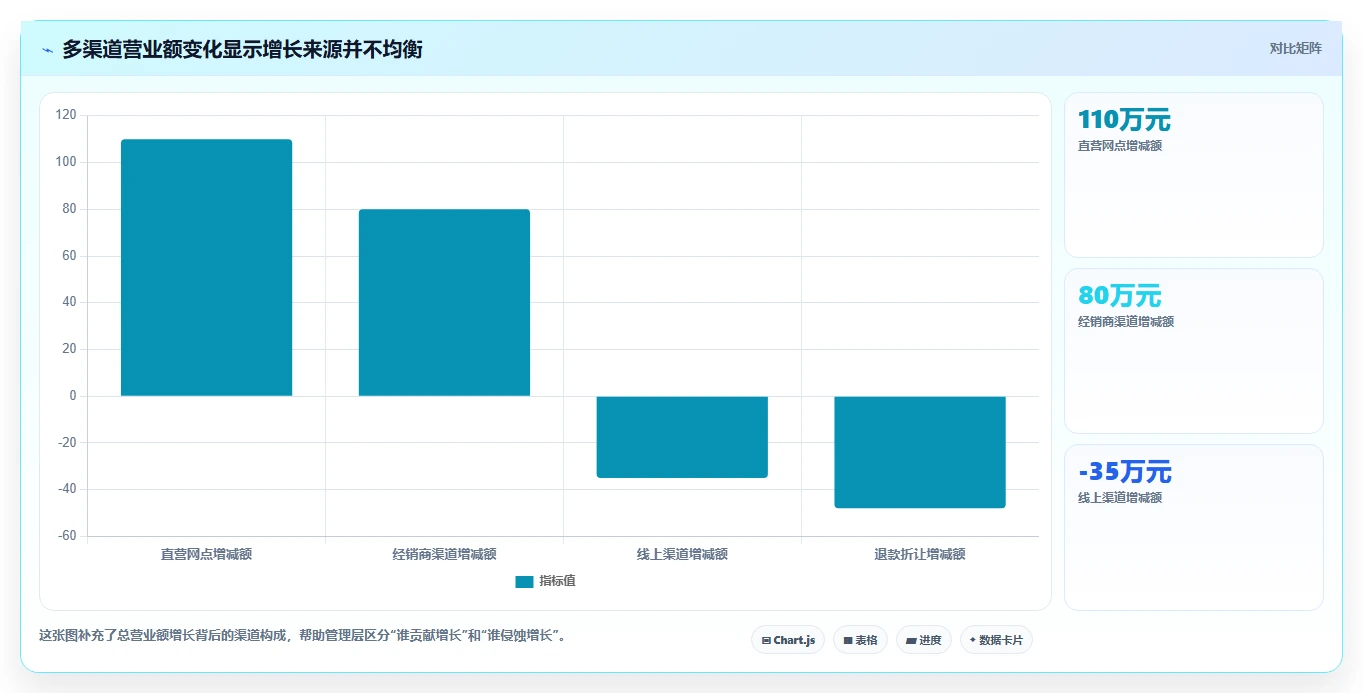Click the 指标值 legend label

click(x=557, y=582)
